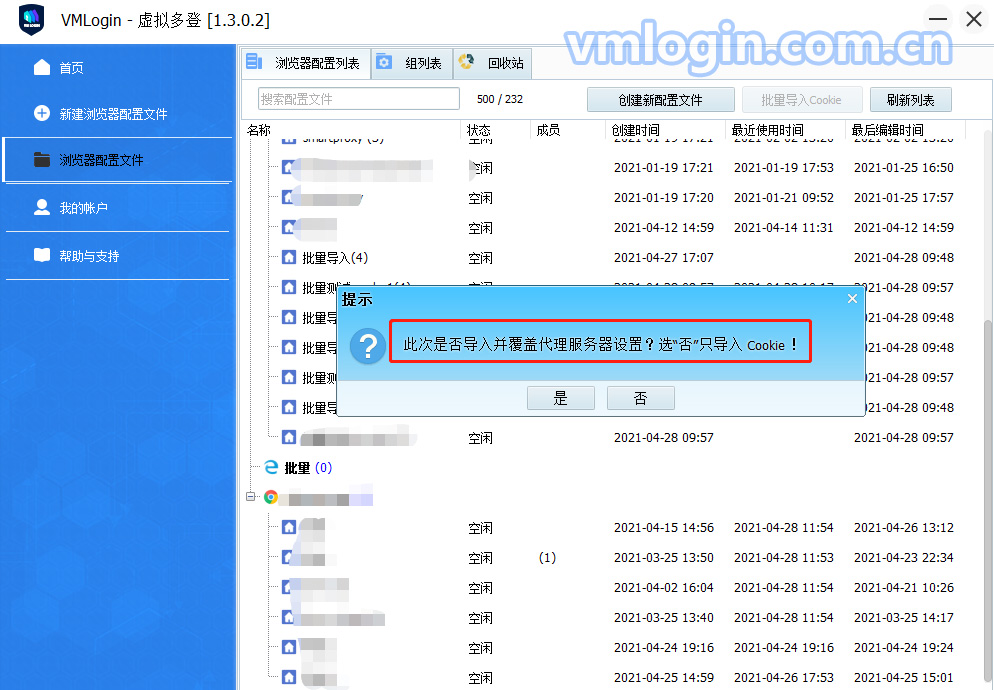994x690 pixels.
Task: Click the edit time 2021-04-26 13:12
Action: click(903, 528)
